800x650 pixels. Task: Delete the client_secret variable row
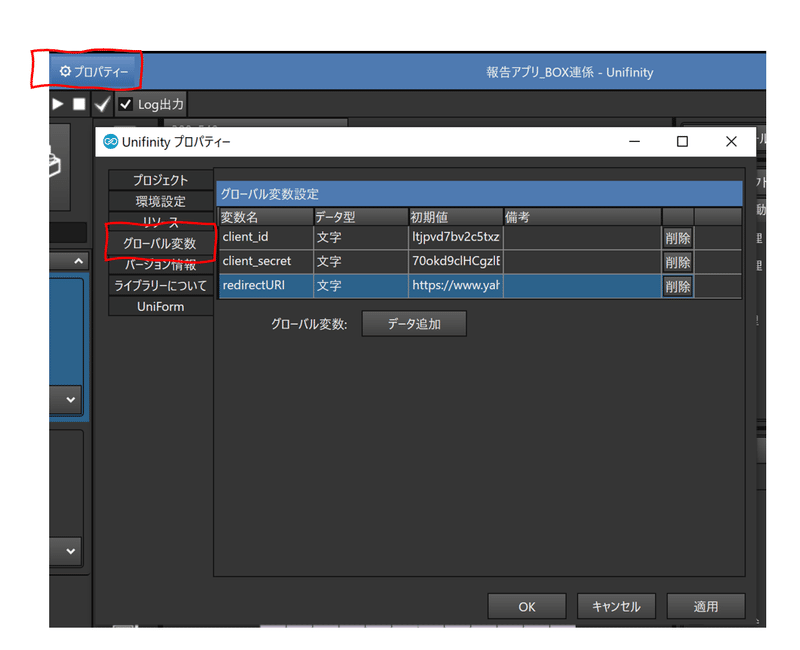678,262
